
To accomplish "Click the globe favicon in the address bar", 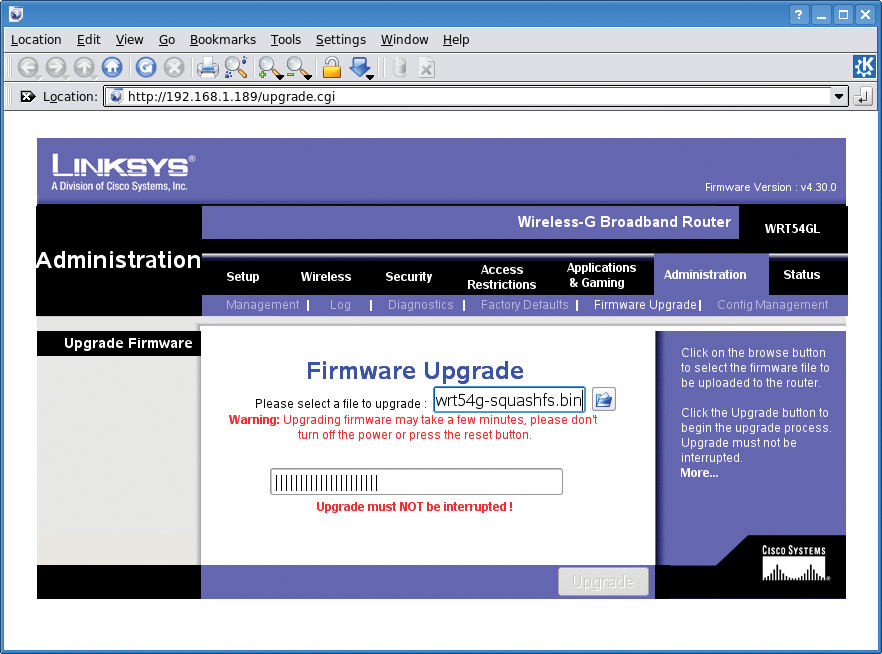I will pos(116,96).
